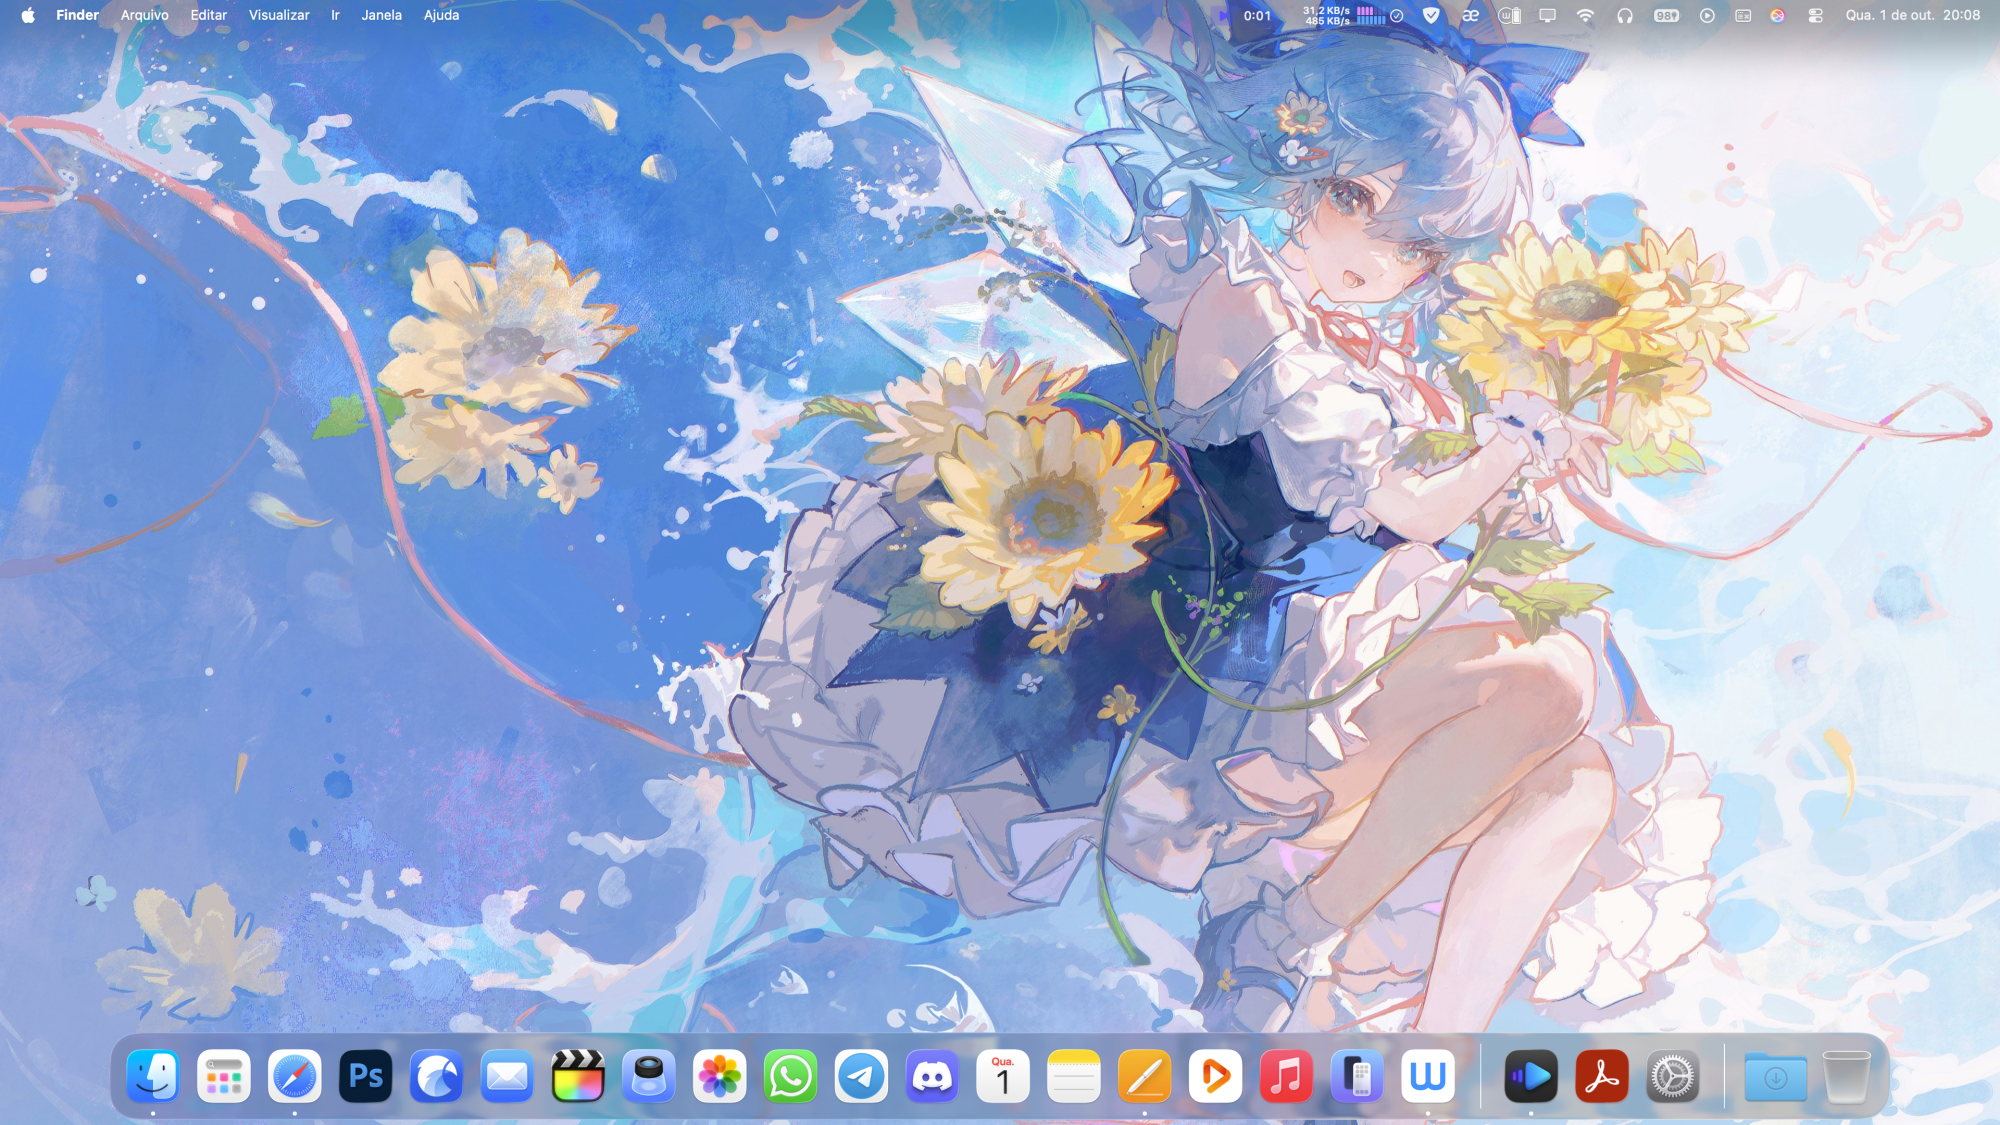The height and width of the screenshot is (1125, 2000).
Task: Click the Janela menu item
Action: point(381,15)
